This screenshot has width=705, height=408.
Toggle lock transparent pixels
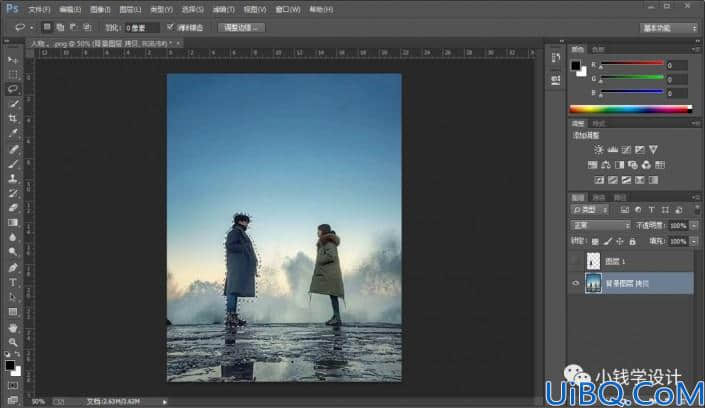595,242
